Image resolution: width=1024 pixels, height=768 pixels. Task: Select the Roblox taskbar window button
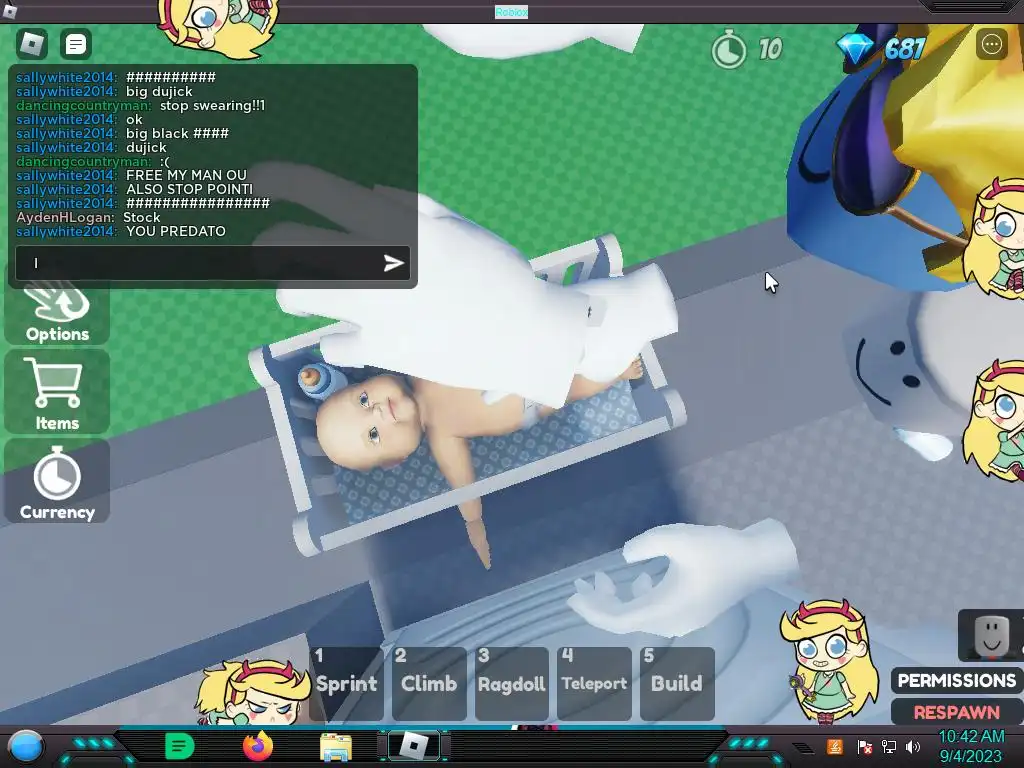[x=413, y=746]
